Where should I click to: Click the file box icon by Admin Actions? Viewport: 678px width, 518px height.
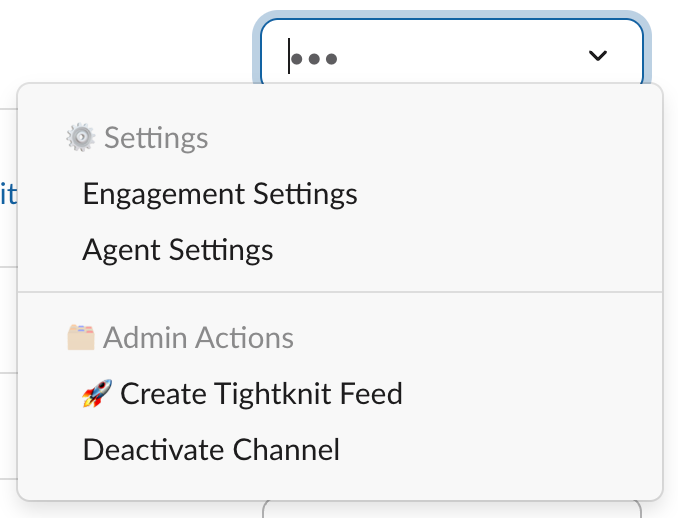point(81,337)
